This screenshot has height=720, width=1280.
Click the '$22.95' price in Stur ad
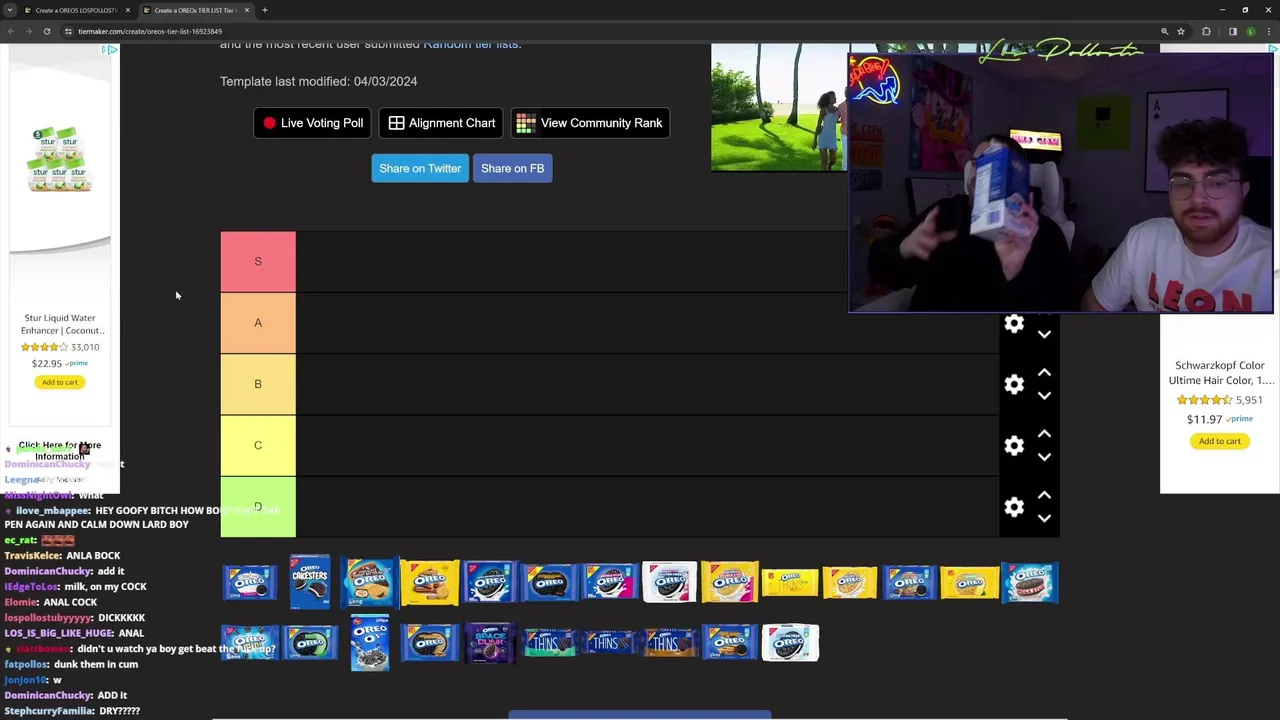pos(46,364)
